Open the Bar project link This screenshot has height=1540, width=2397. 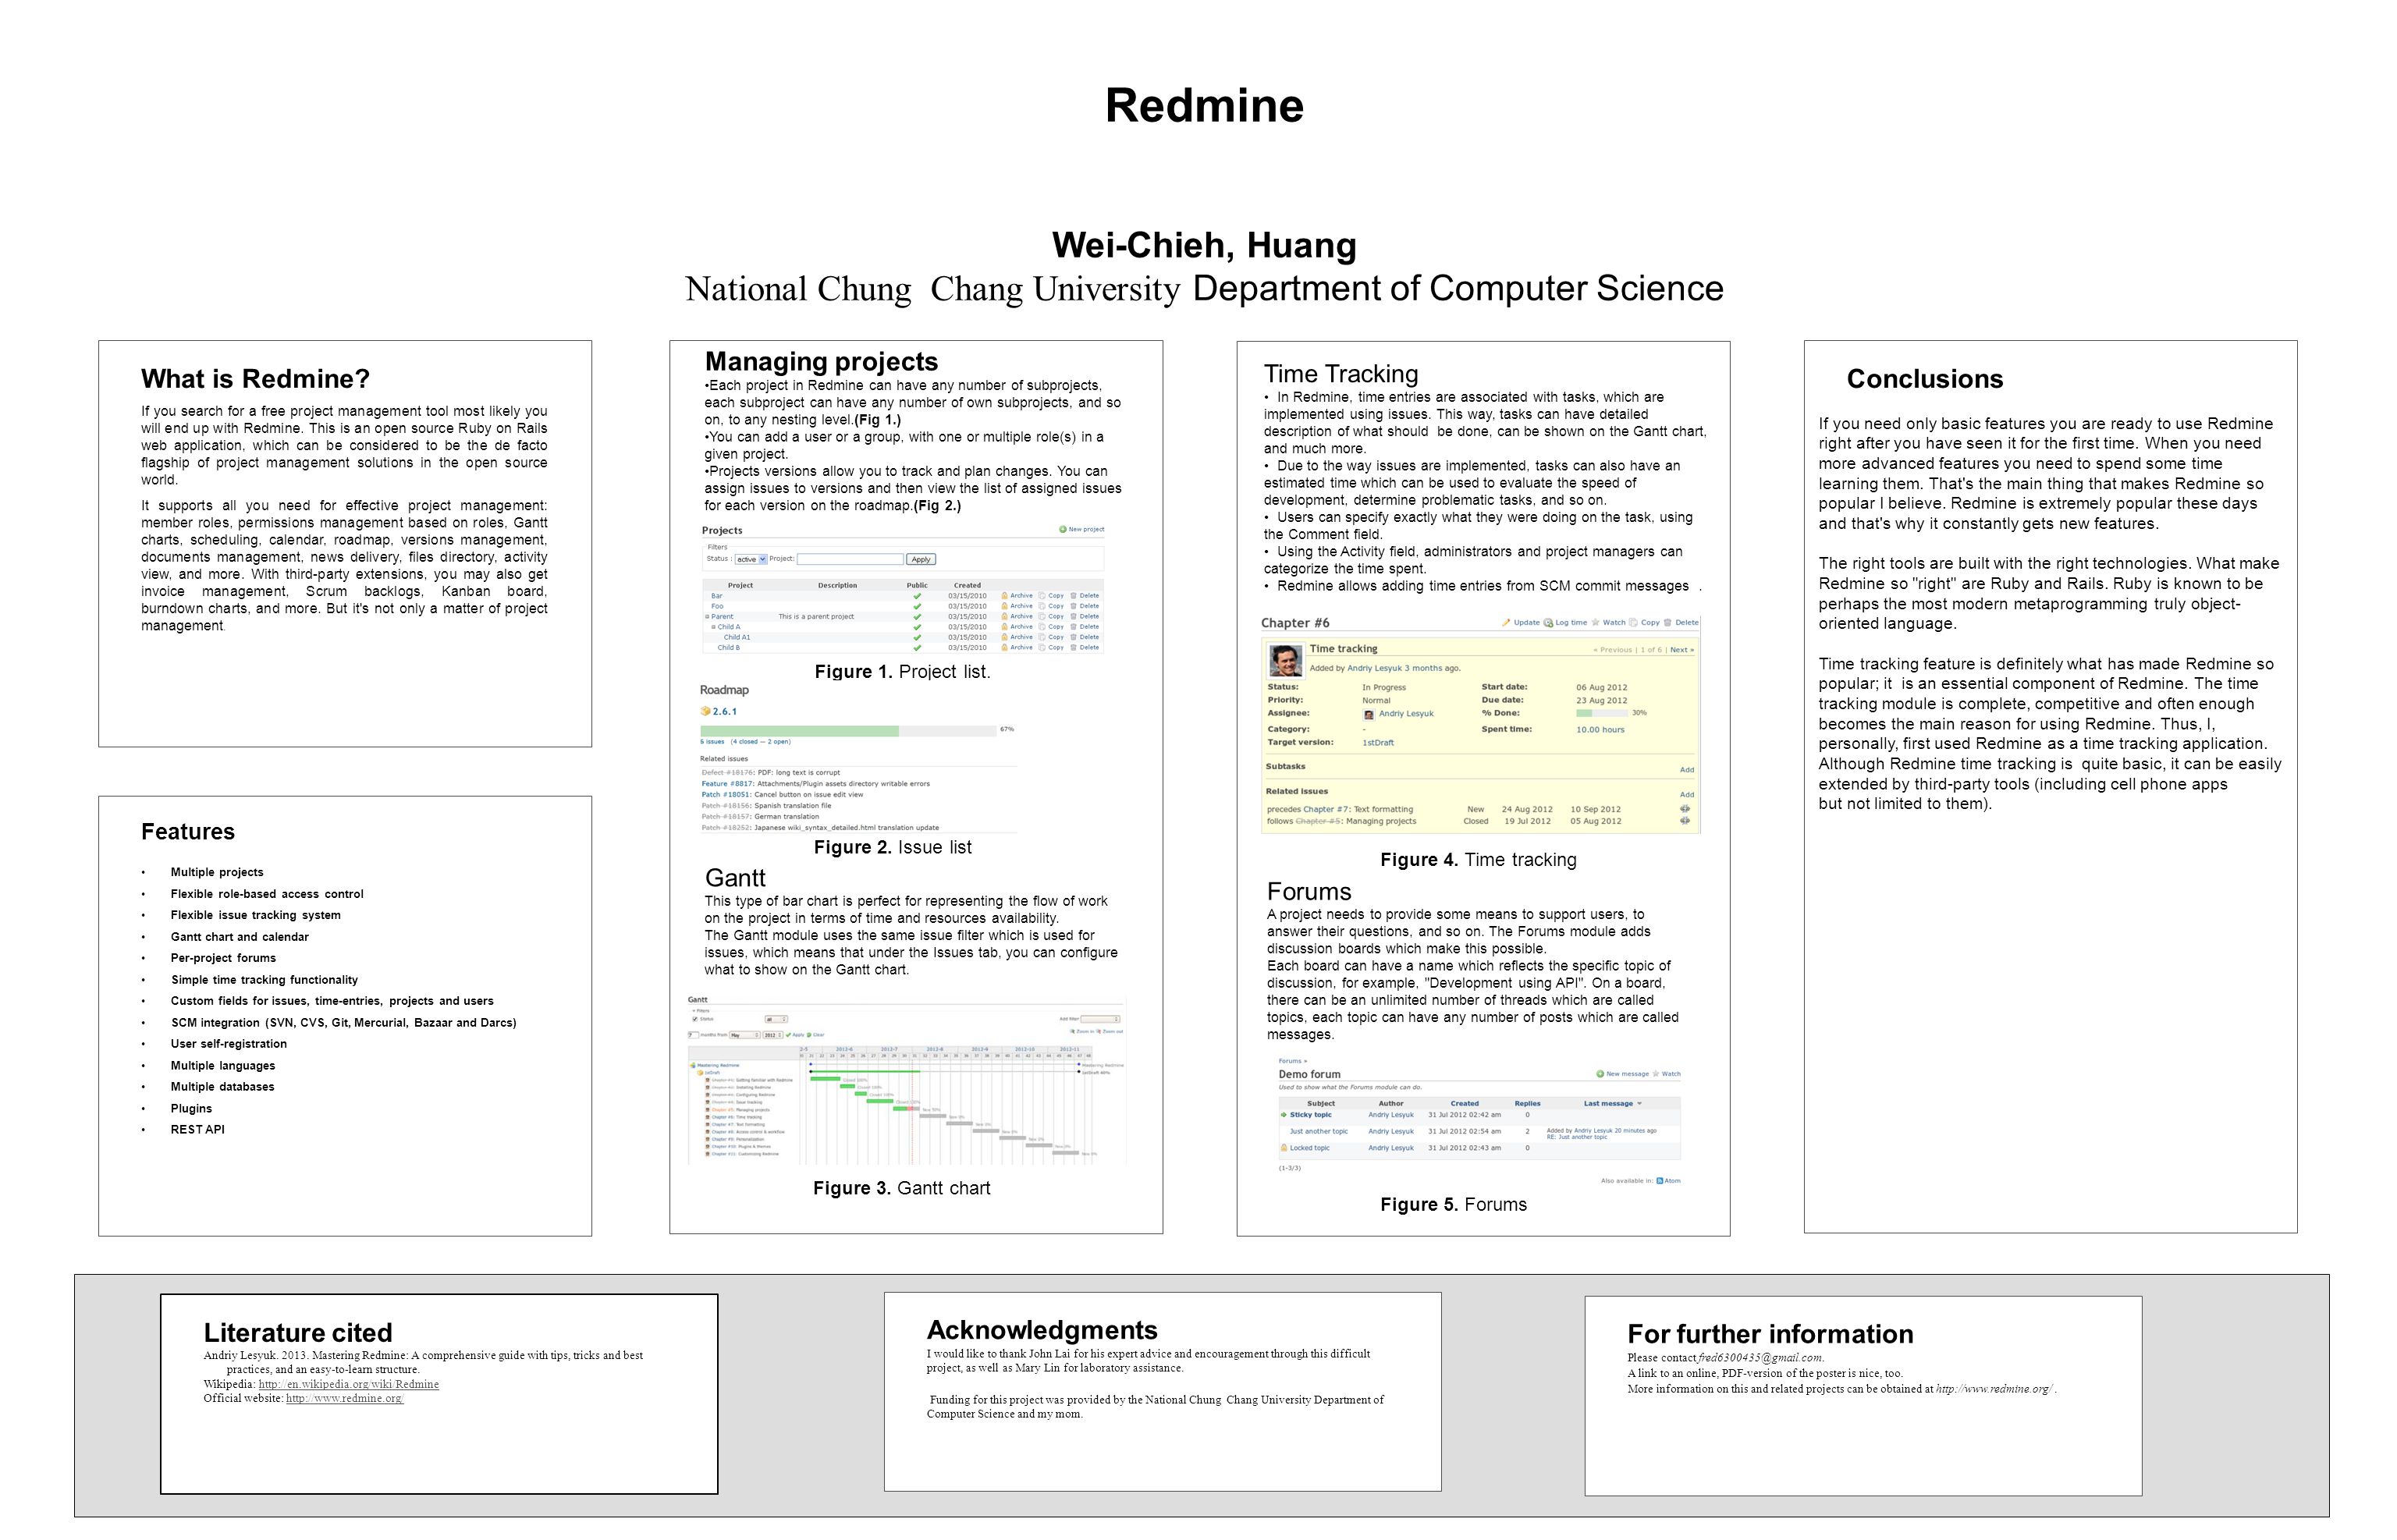(x=717, y=596)
